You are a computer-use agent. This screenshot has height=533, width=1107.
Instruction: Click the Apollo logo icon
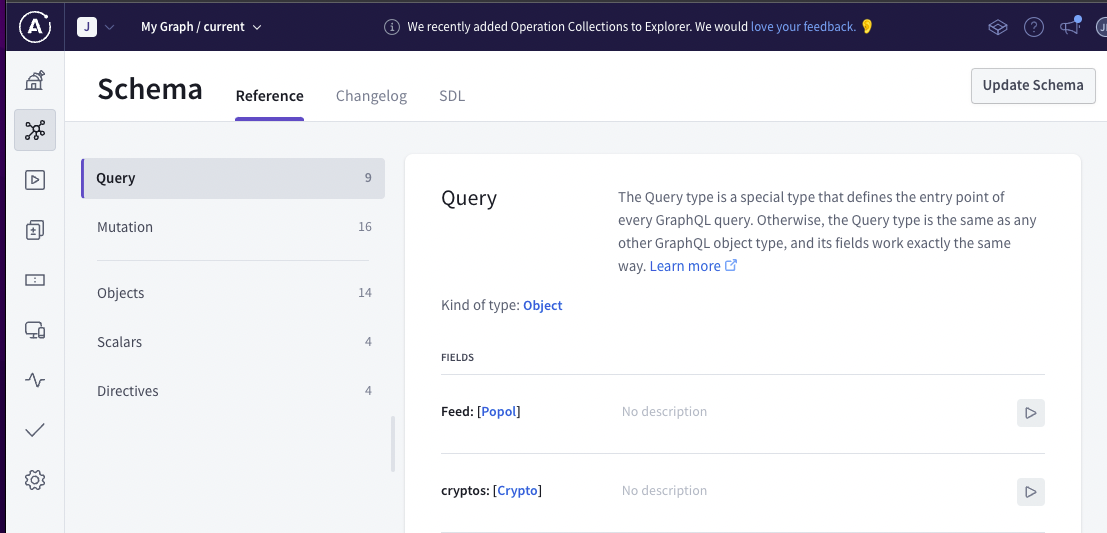point(35,26)
